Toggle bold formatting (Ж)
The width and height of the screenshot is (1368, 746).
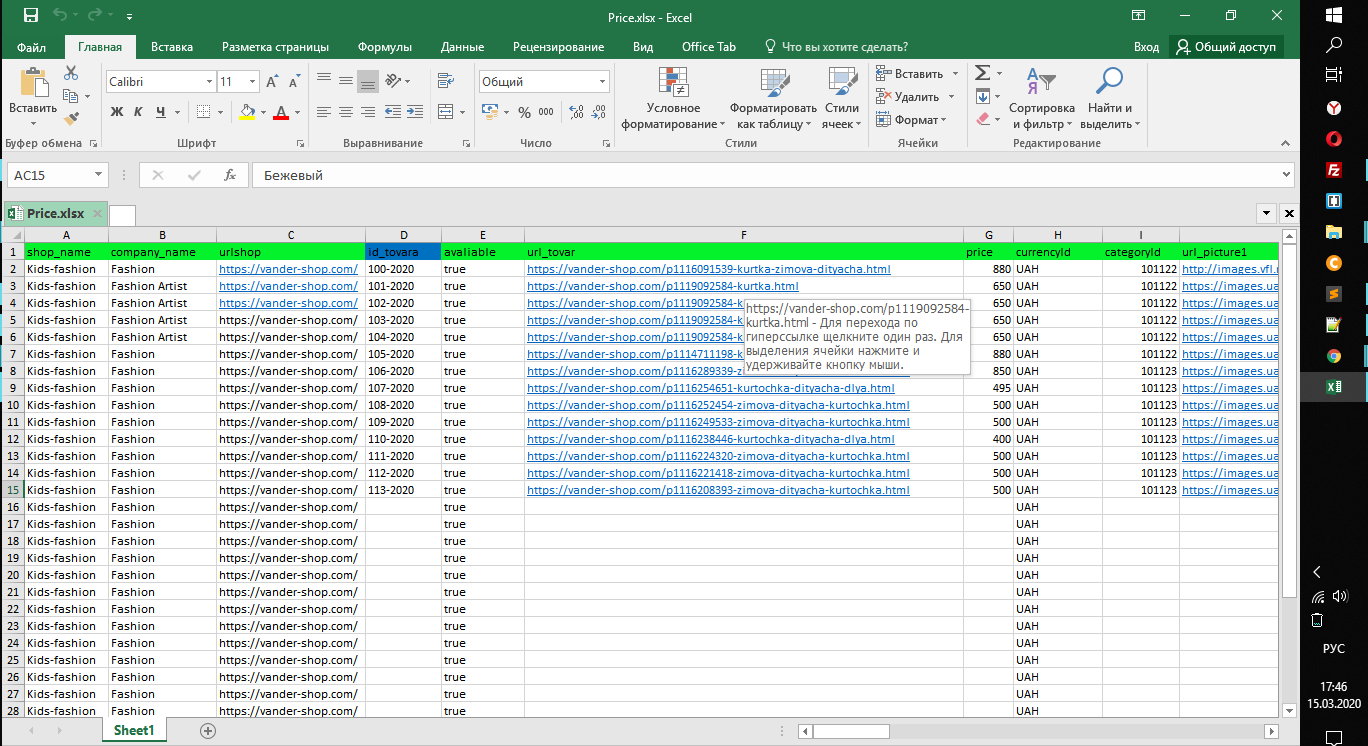[116, 112]
